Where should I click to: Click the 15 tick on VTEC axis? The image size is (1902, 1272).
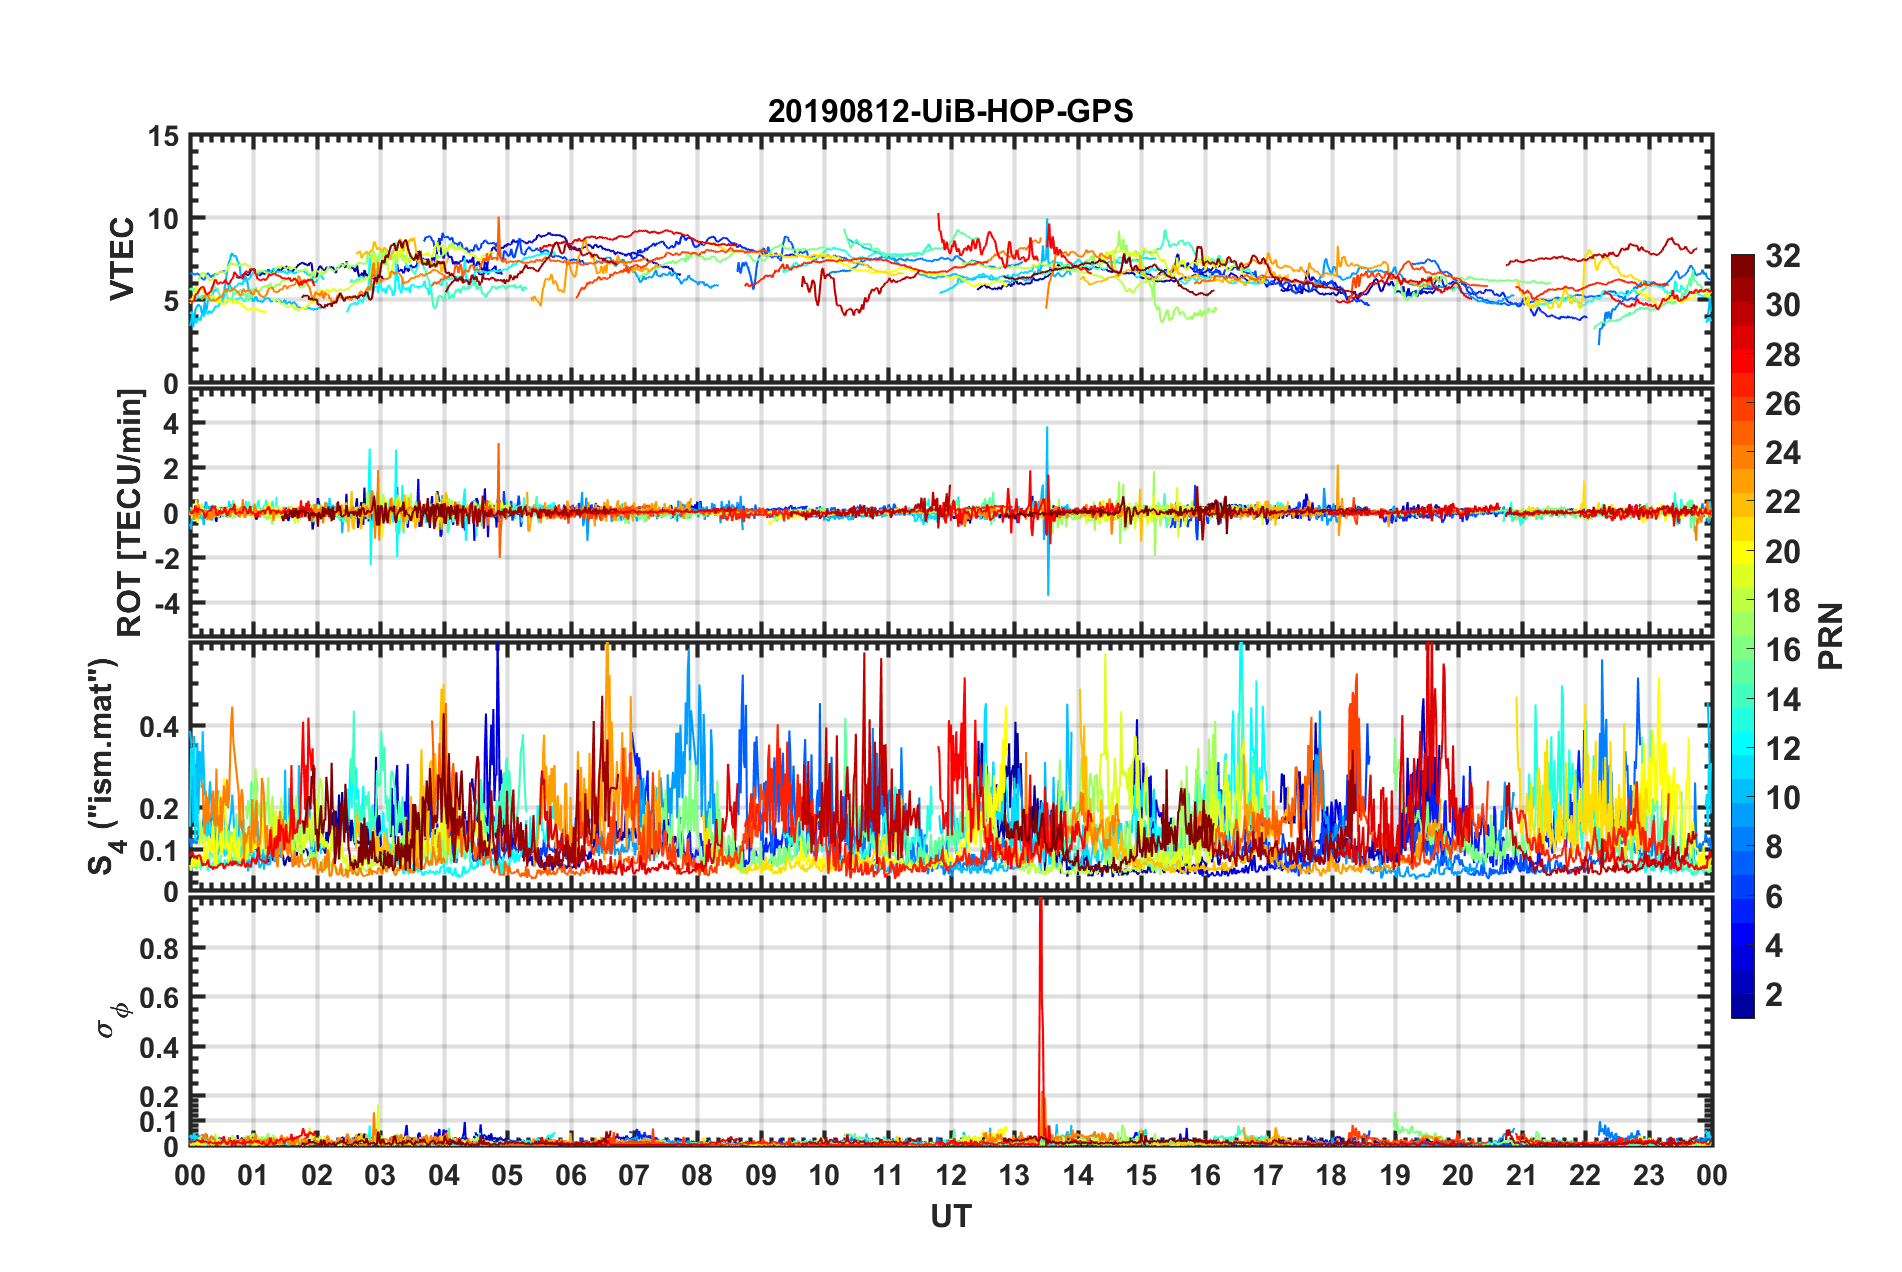coord(162,137)
